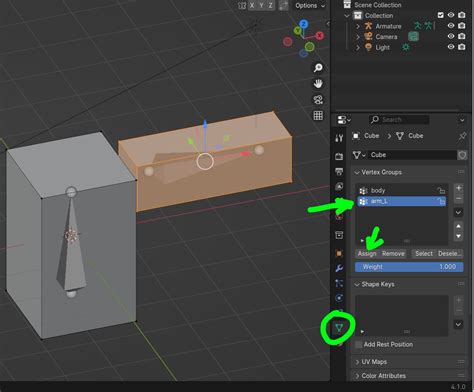
Task: Open the View Layer properties tab
Action: pyautogui.click(x=339, y=186)
